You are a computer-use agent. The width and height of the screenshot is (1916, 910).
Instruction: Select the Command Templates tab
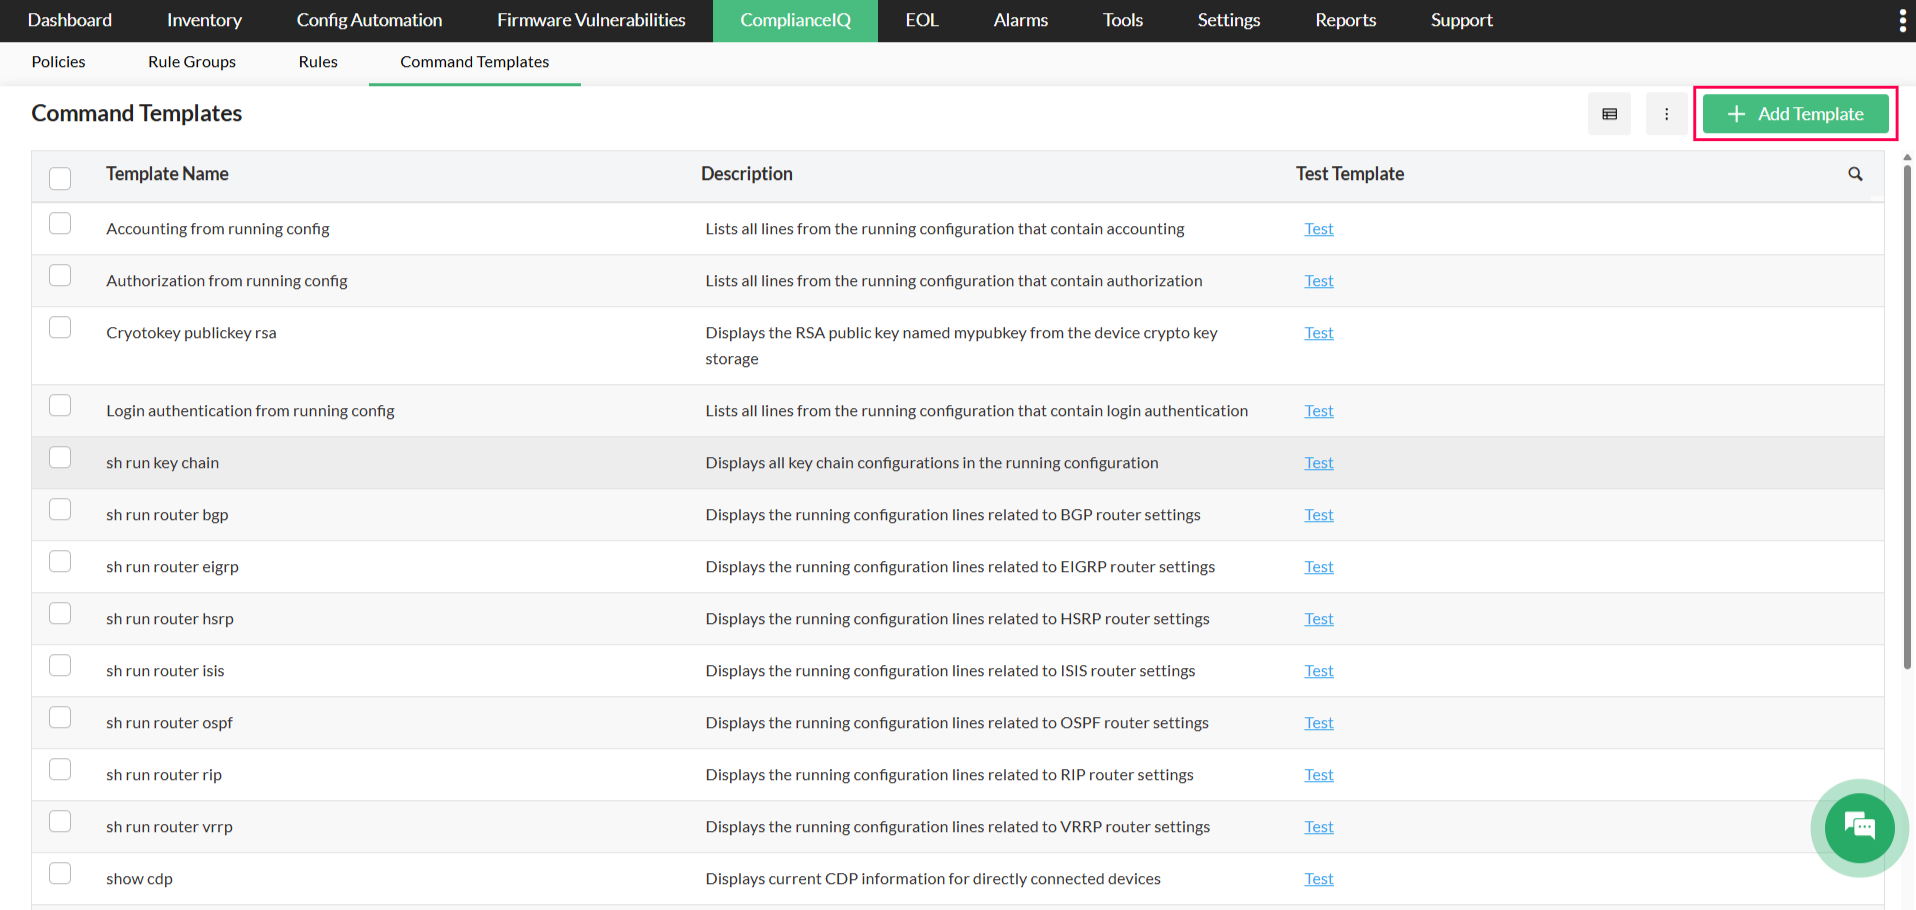pos(475,62)
